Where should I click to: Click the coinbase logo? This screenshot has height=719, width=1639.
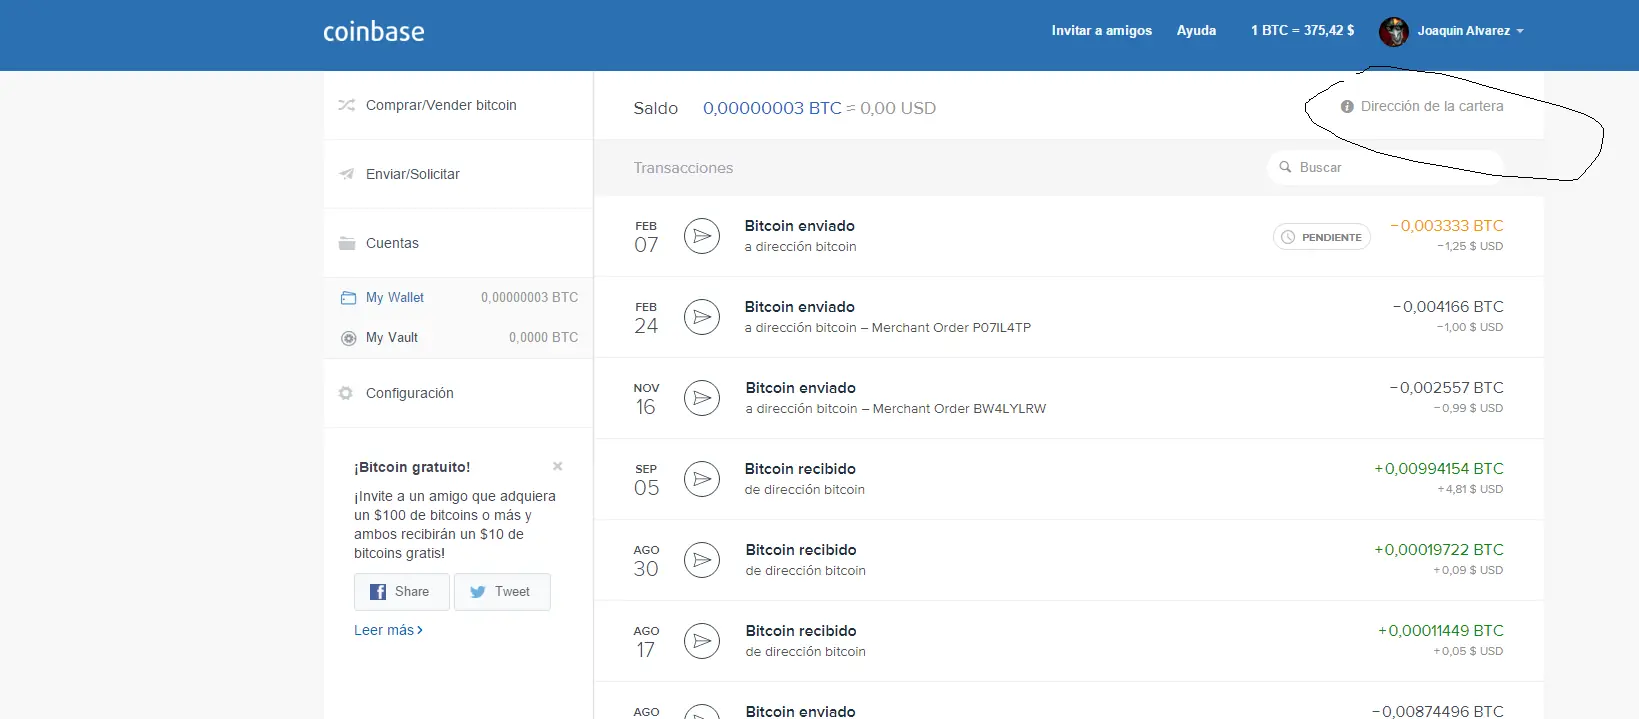374,32
